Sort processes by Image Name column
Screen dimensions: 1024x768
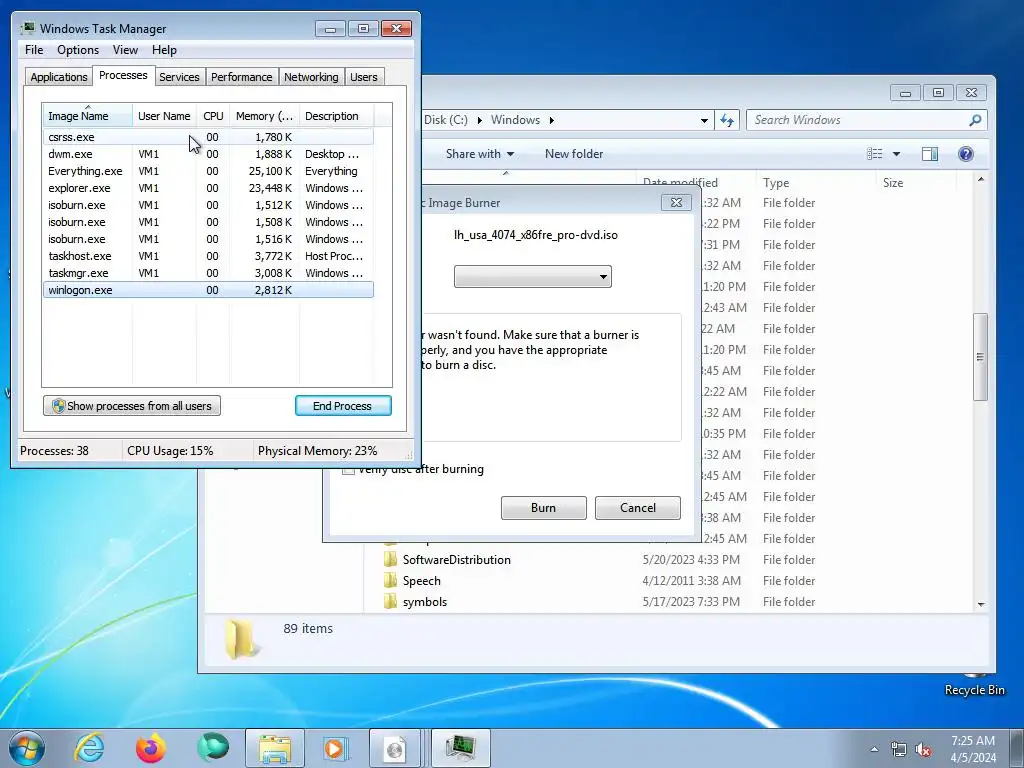click(x=88, y=116)
